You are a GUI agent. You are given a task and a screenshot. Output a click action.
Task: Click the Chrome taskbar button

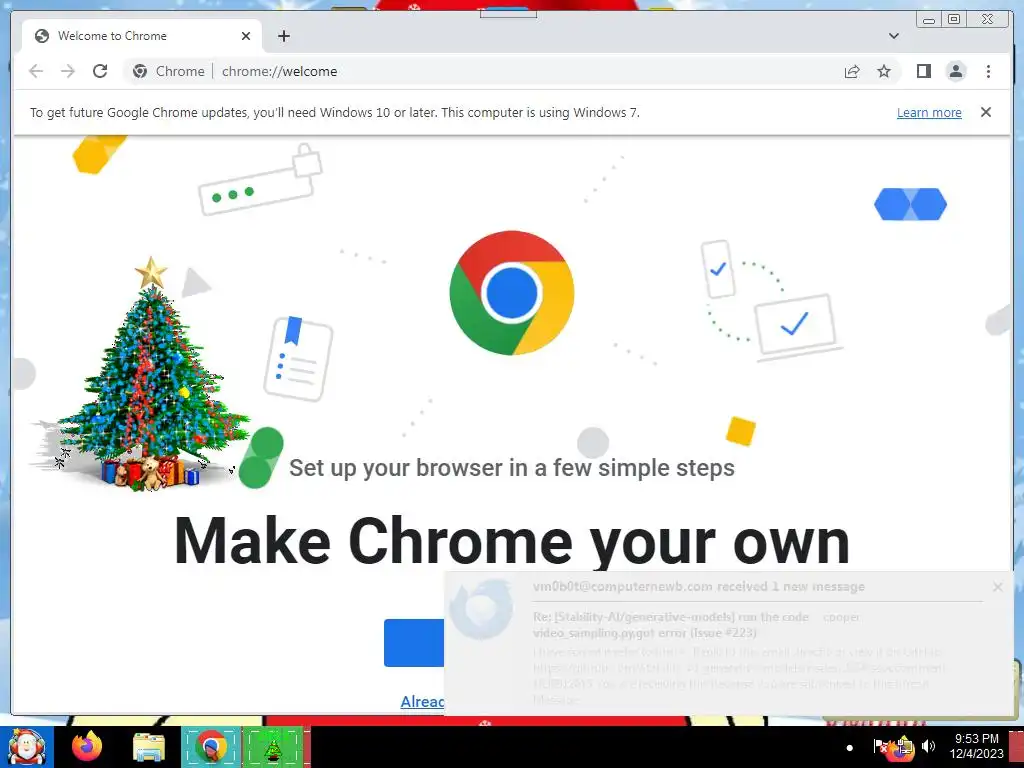click(211, 747)
